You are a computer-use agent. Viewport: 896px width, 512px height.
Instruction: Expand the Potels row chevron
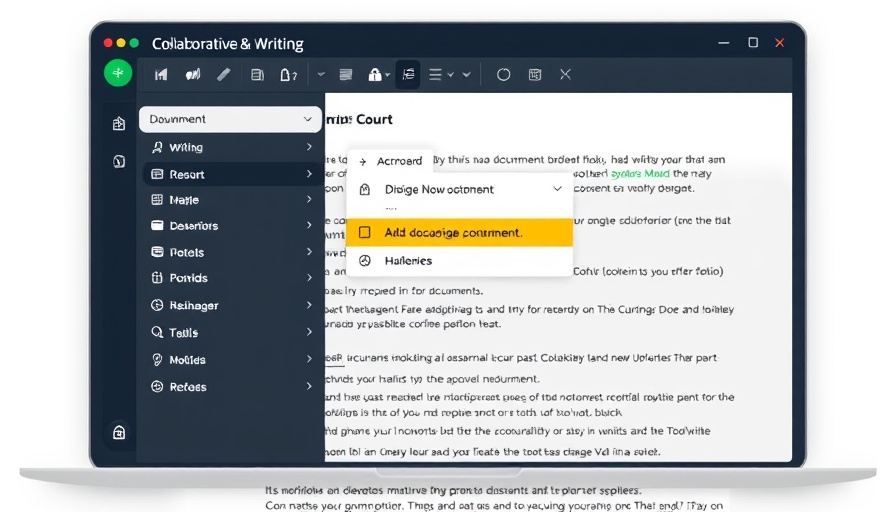309,251
